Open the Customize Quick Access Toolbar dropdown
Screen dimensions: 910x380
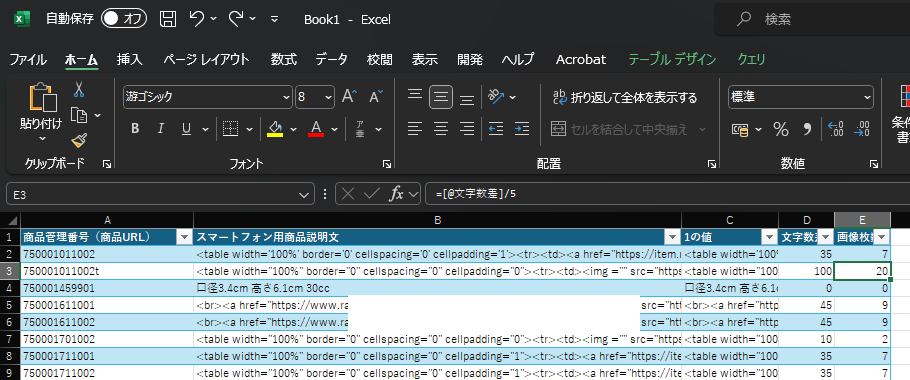click(275, 19)
